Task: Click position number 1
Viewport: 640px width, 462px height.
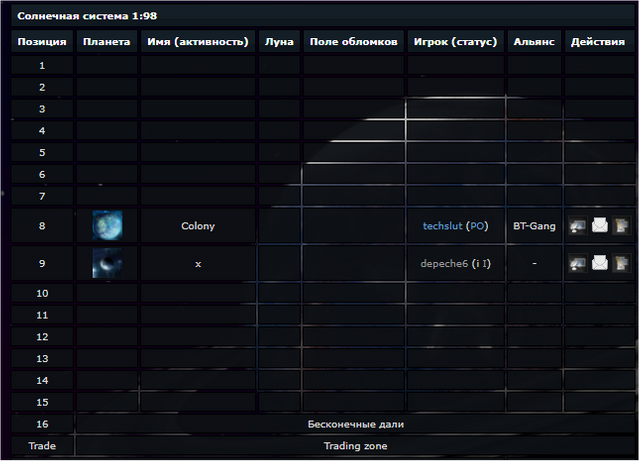Action: 42,66
